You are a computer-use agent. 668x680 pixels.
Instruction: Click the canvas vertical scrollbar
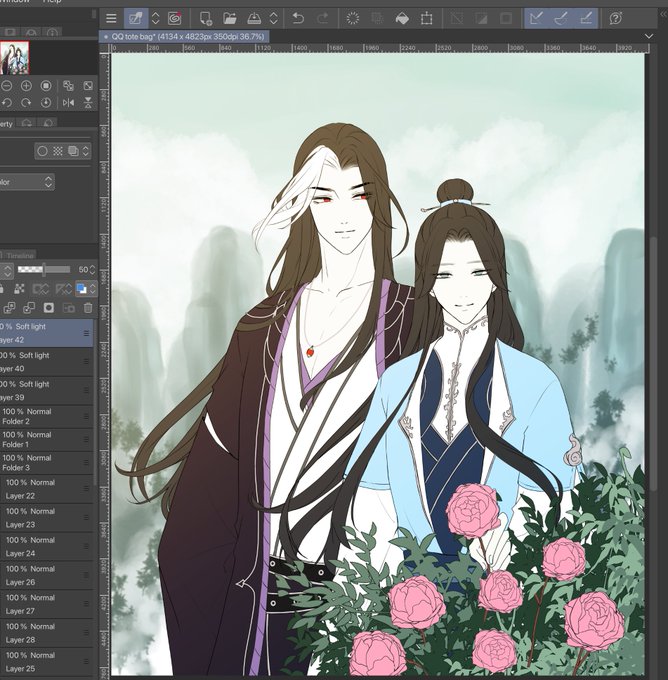[654, 364]
